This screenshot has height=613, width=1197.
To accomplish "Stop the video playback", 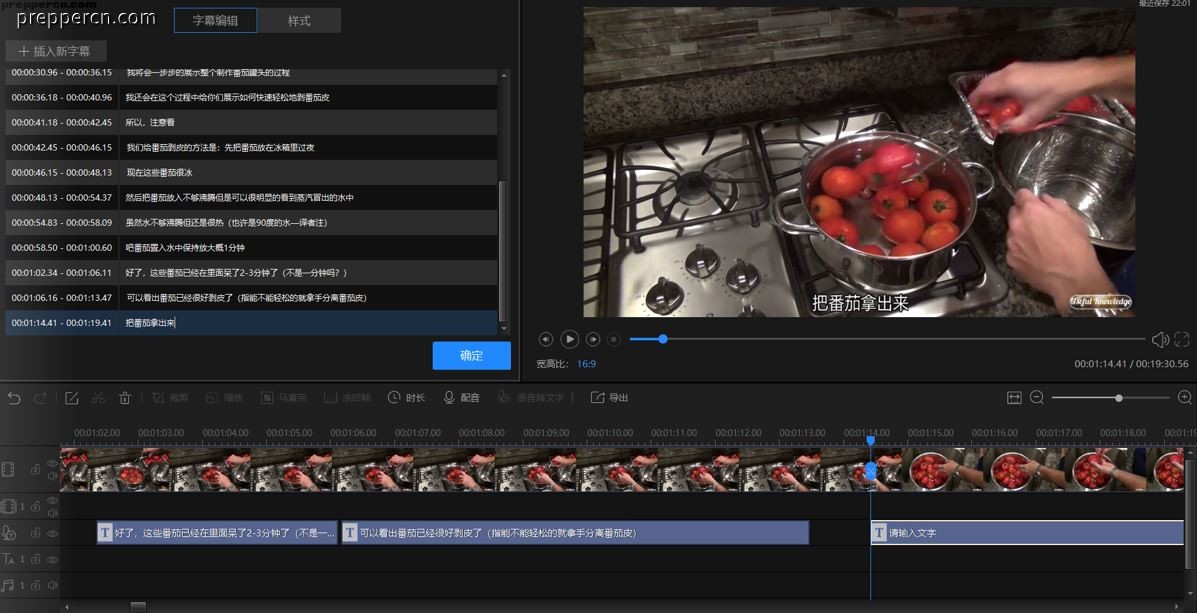I will (614, 339).
